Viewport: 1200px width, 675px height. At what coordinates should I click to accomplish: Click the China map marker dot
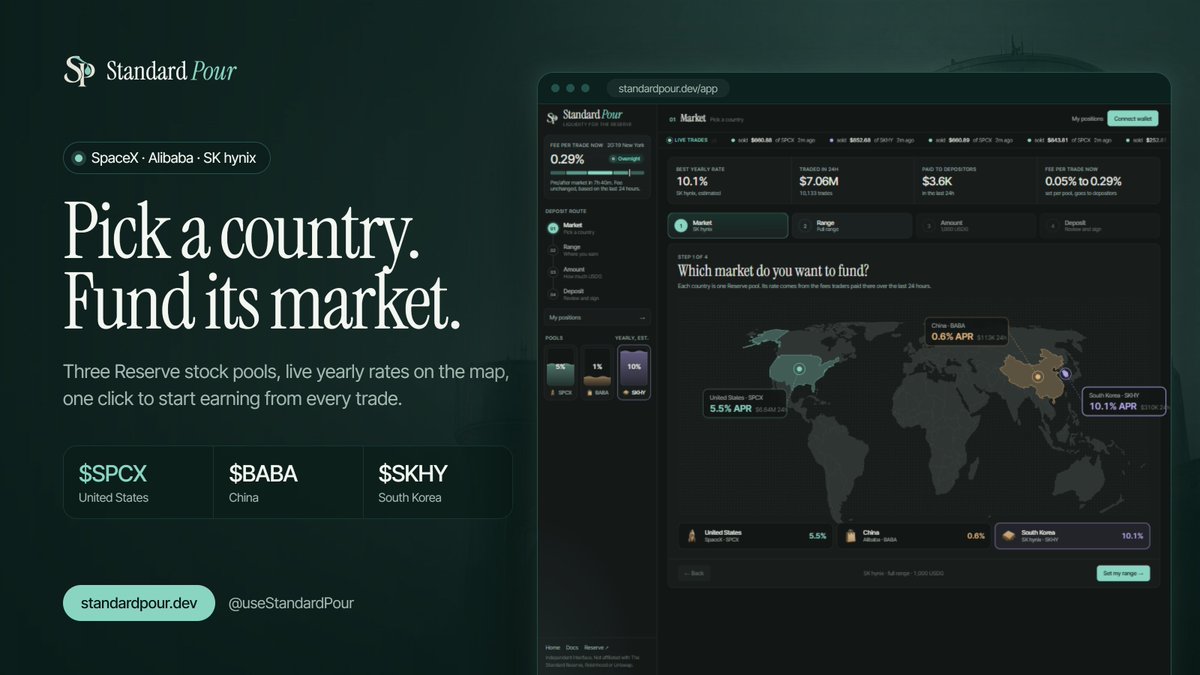[1038, 377]
